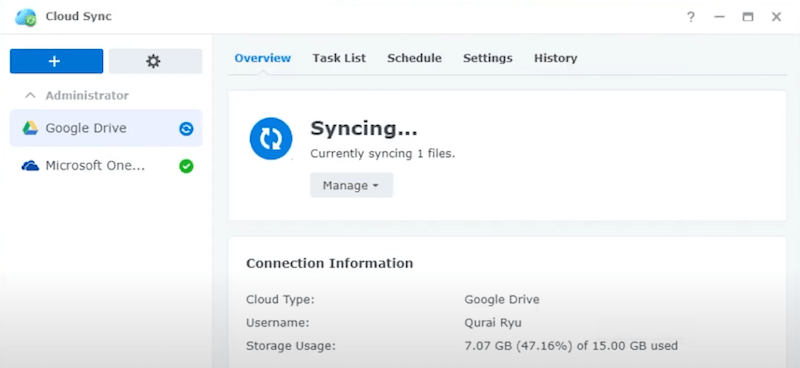Click the Cloud Sync window title text
This screenshot has height=368, width=800.
79,16
